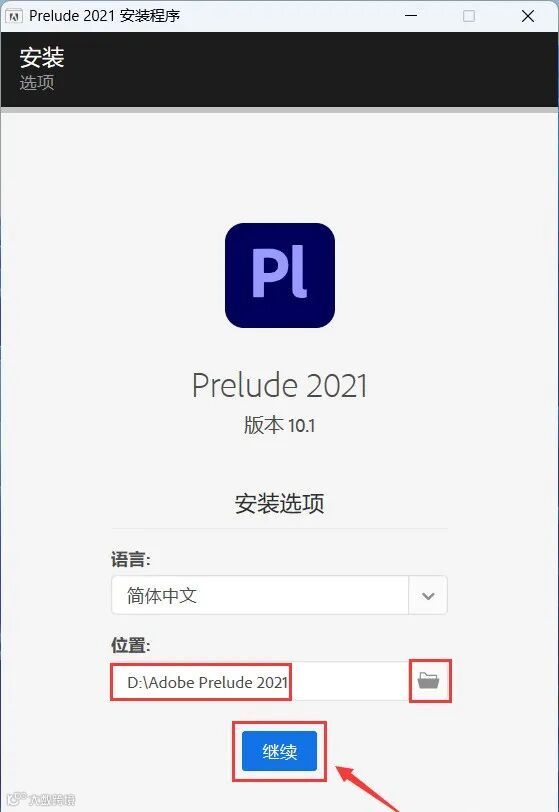Click the window title Prelude 2021 安装程序
The height and width of the screenshot is (812, 559).
(x=104, y=16)
